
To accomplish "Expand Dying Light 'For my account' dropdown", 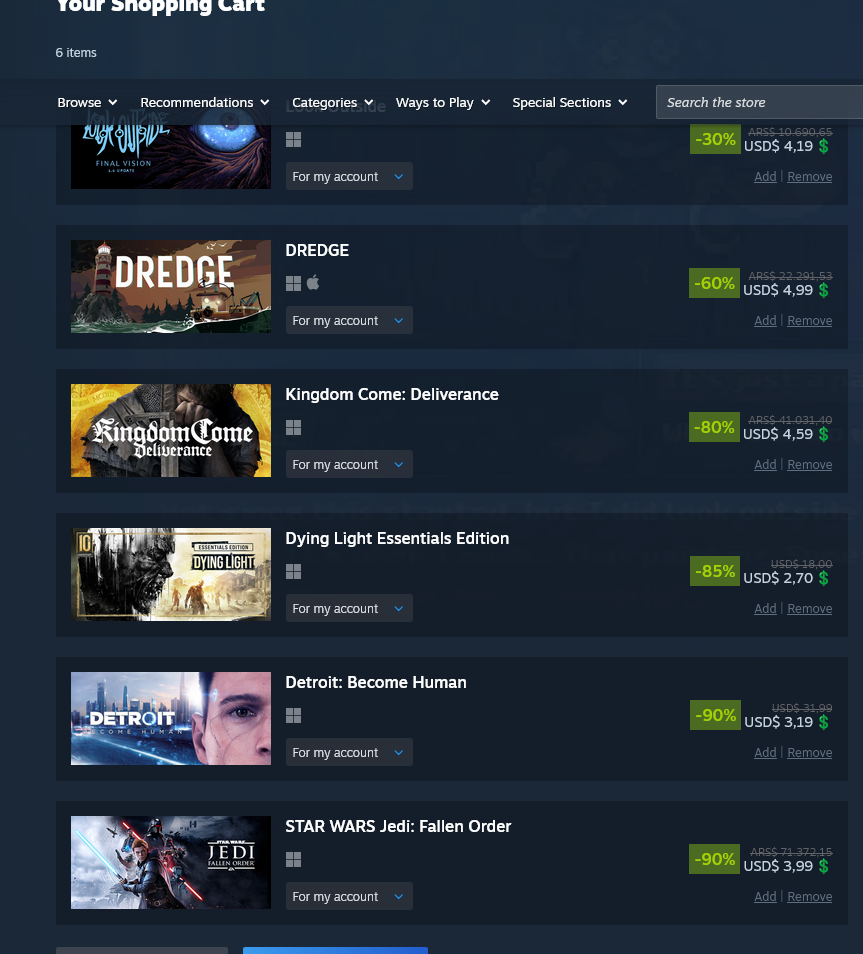I will coord(349,609).
